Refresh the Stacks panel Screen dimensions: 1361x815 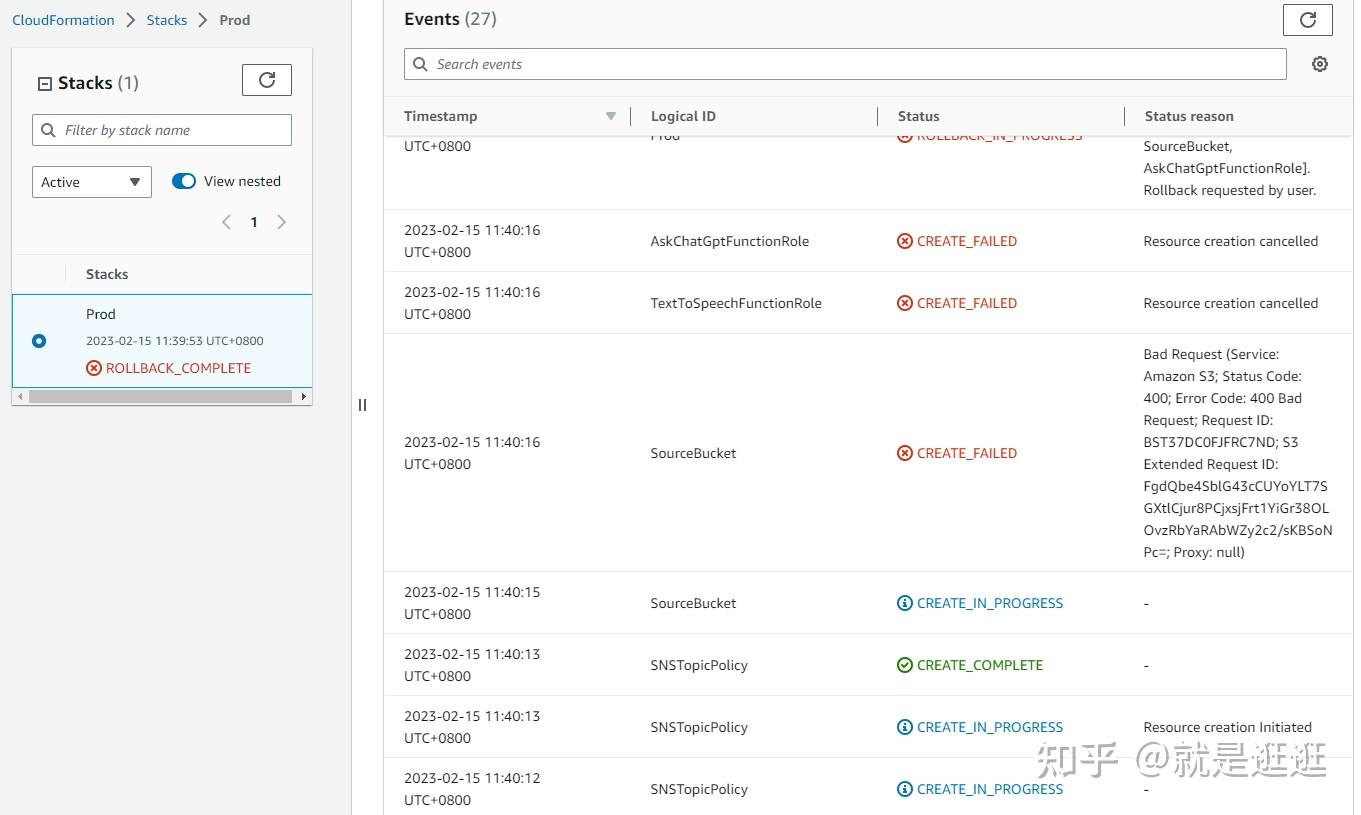click(266, 80)
